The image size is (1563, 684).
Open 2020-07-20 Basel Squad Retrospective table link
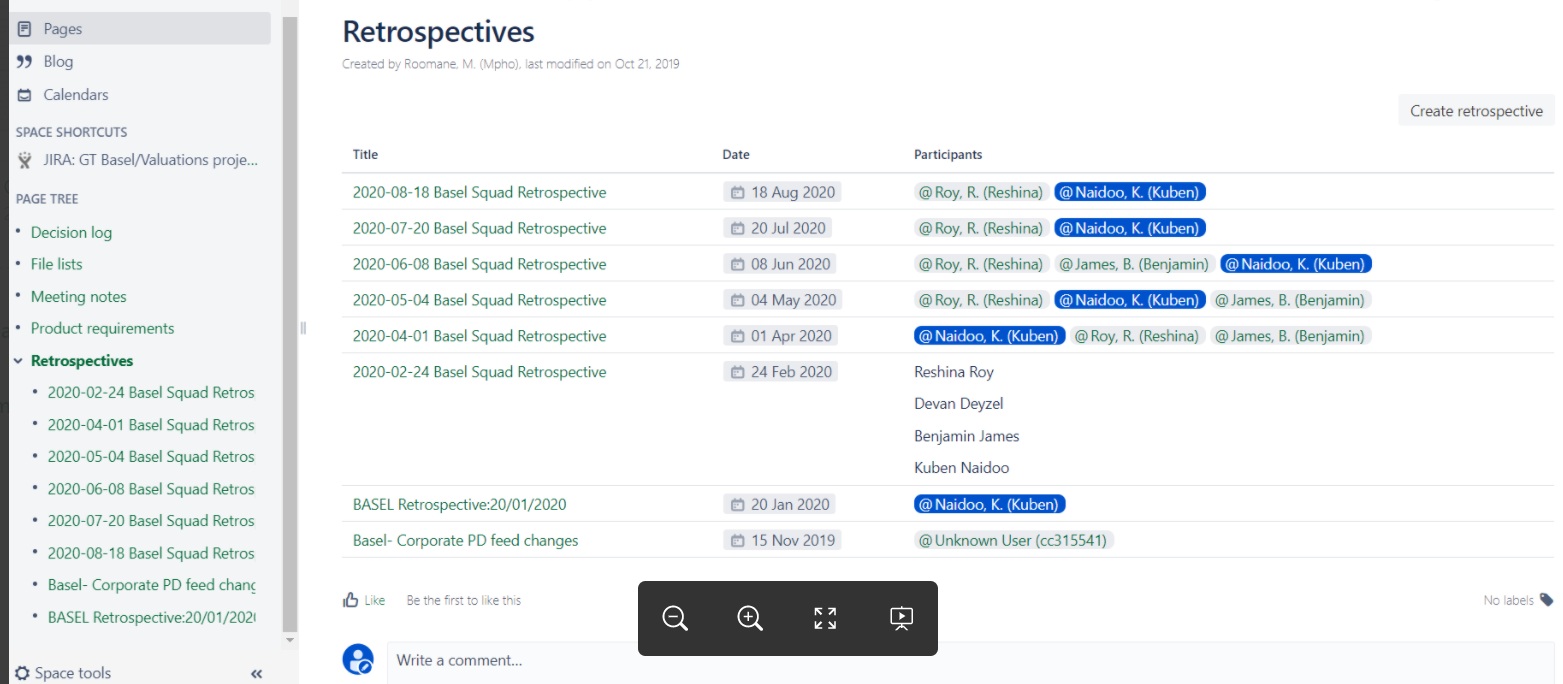[x=479, y=228]
